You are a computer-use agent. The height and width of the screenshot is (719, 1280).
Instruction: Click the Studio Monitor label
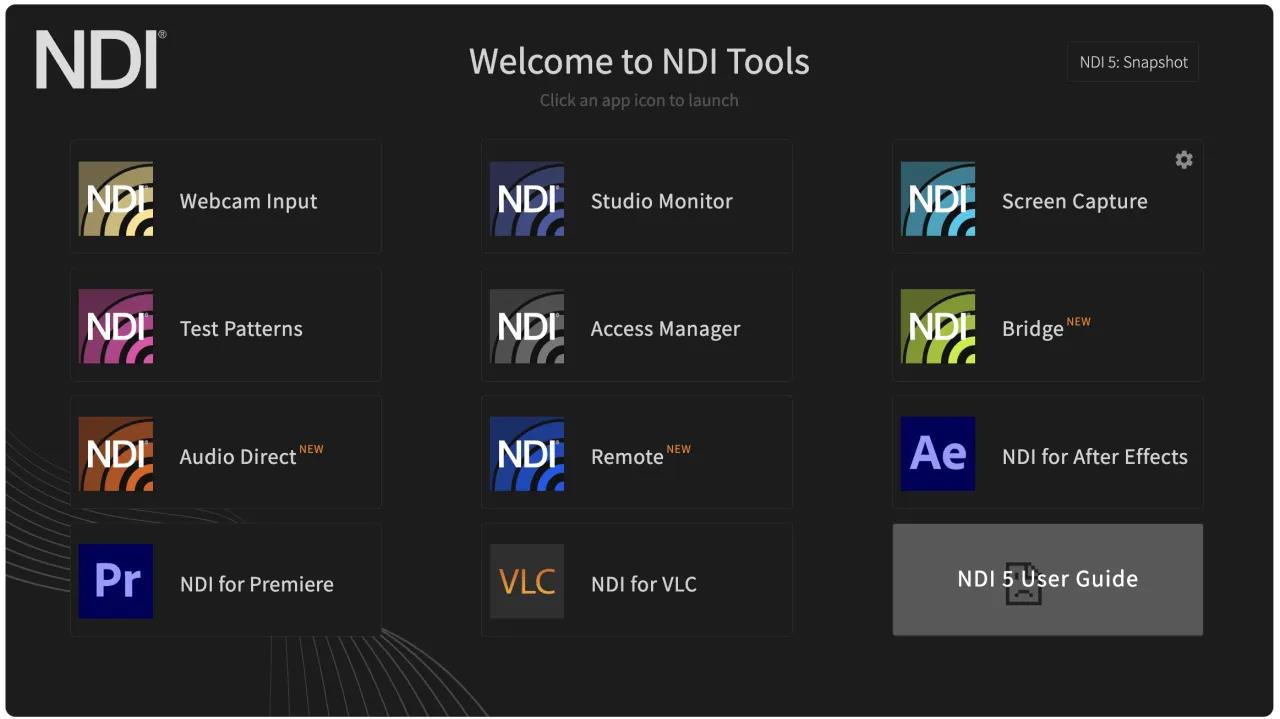tap(662, 201)
